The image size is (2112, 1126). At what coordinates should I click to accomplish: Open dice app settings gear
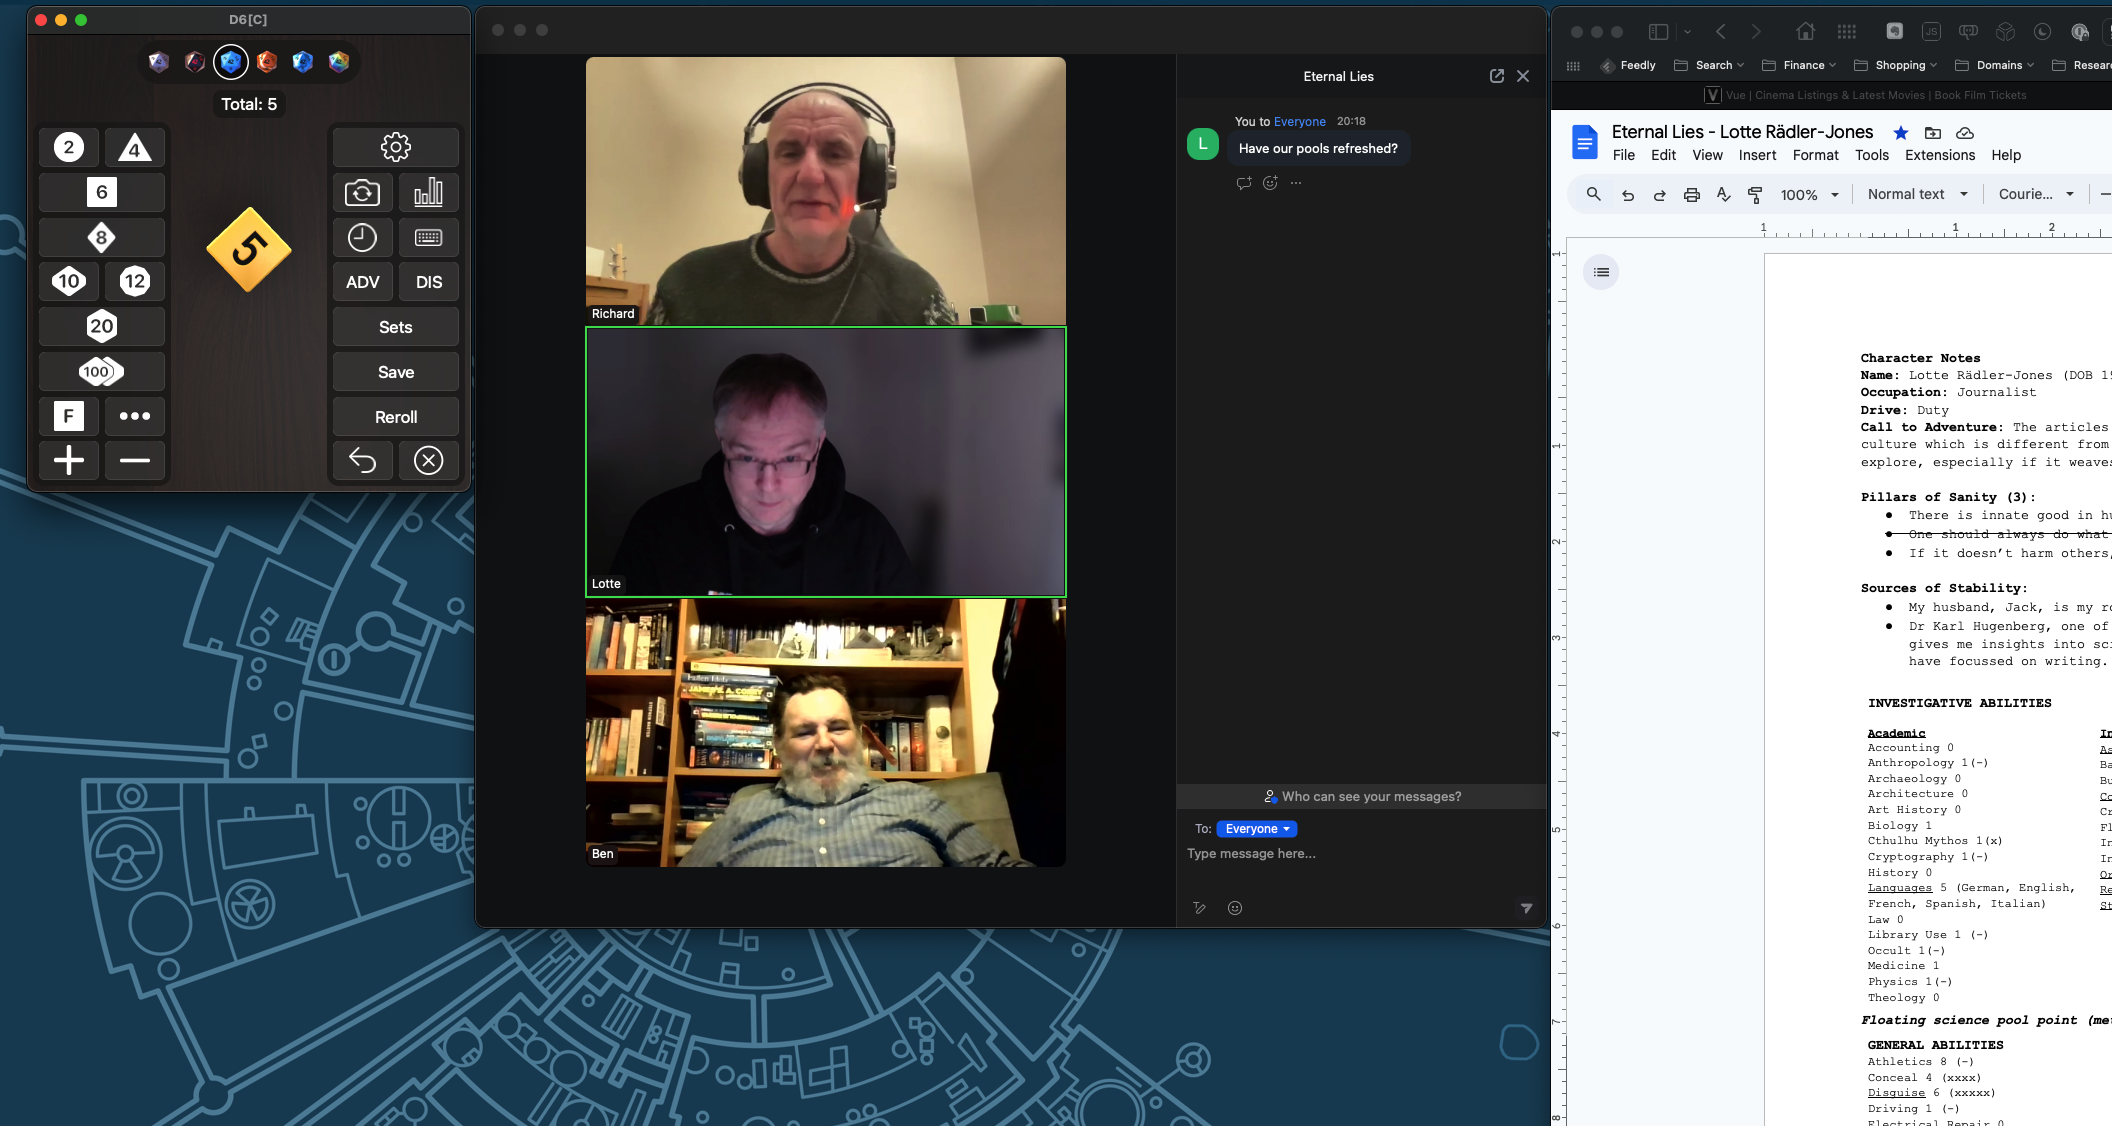[x=396, y=148]
